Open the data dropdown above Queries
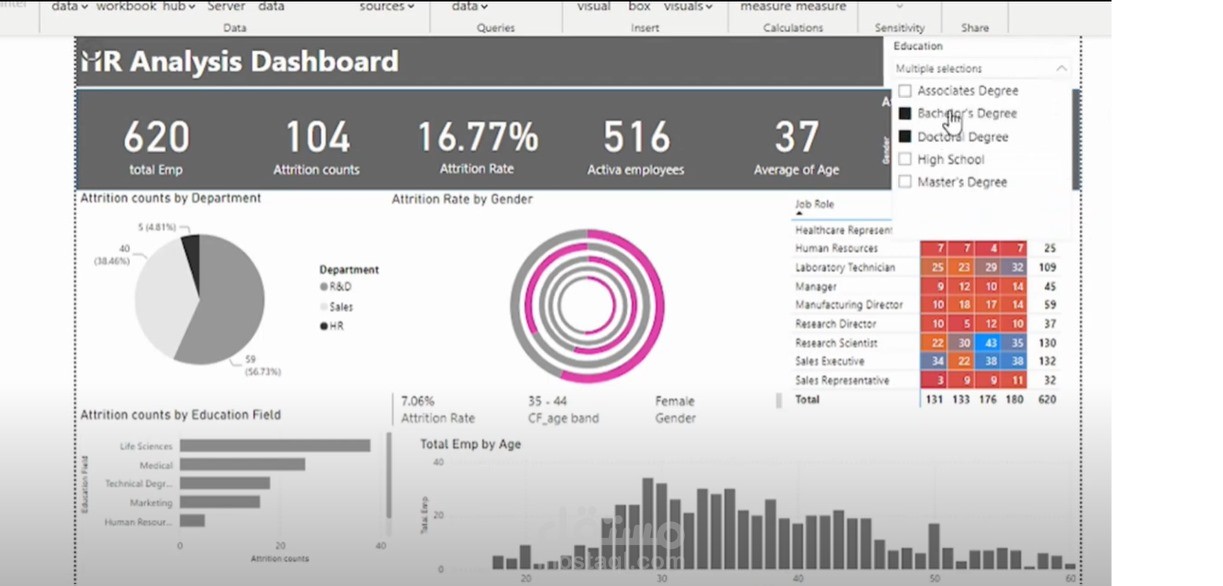 (x=468, y=6)
